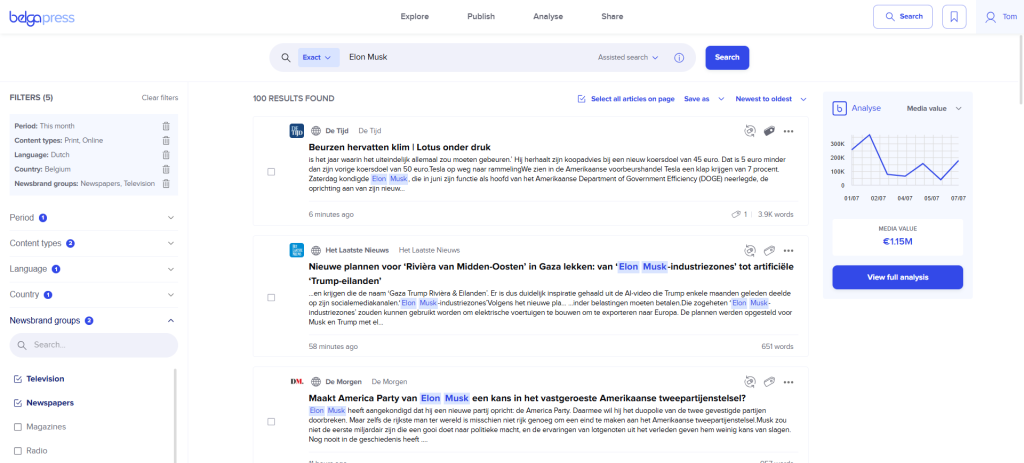This screenshot has width=1024, height=463.
Task: Delete the Period filter with its trash icon
Action: (x=166, y=126)
